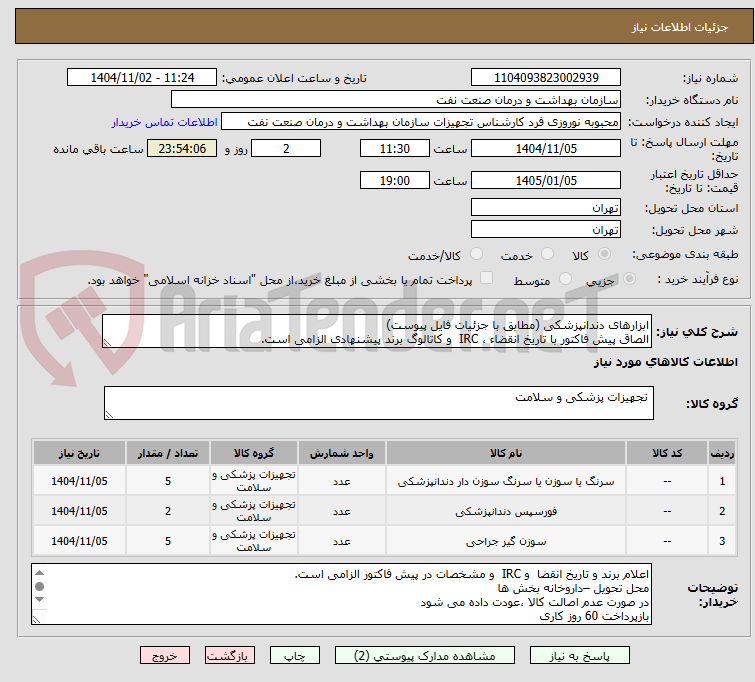Click the response deadline date 1404/11/05 field
The image size is (755, 682).
[x=546, y=148]
